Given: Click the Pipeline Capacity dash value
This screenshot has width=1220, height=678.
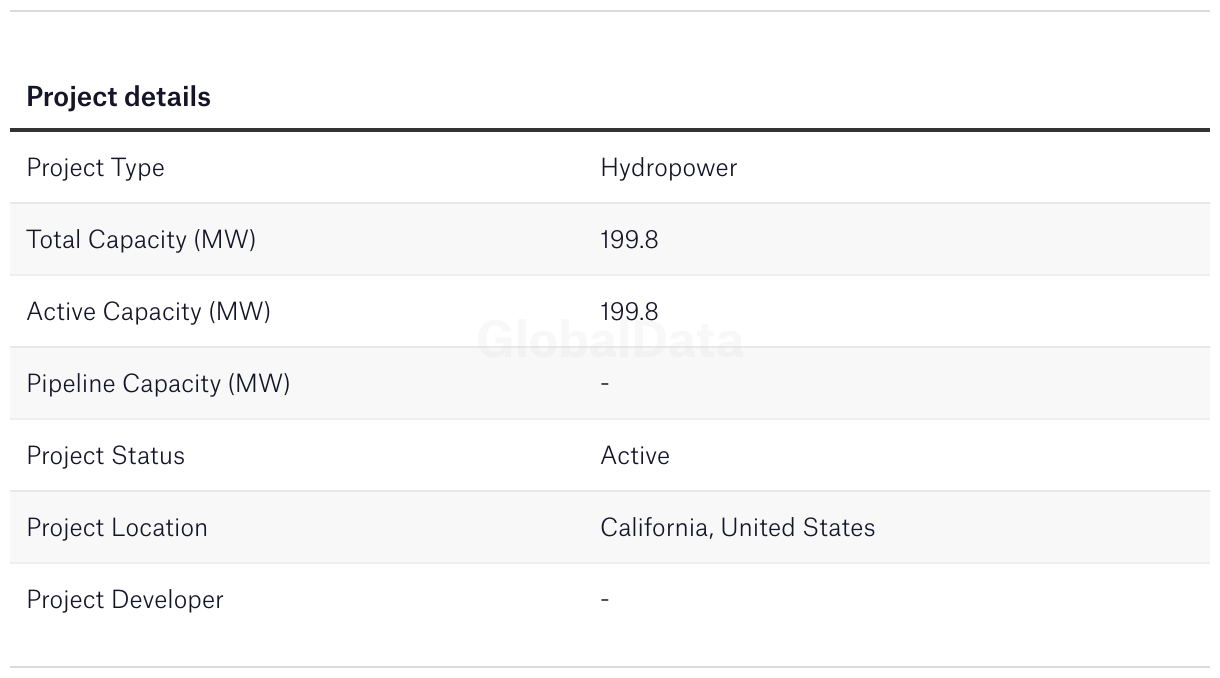Looking at the screenshot, I should point(605,383).
